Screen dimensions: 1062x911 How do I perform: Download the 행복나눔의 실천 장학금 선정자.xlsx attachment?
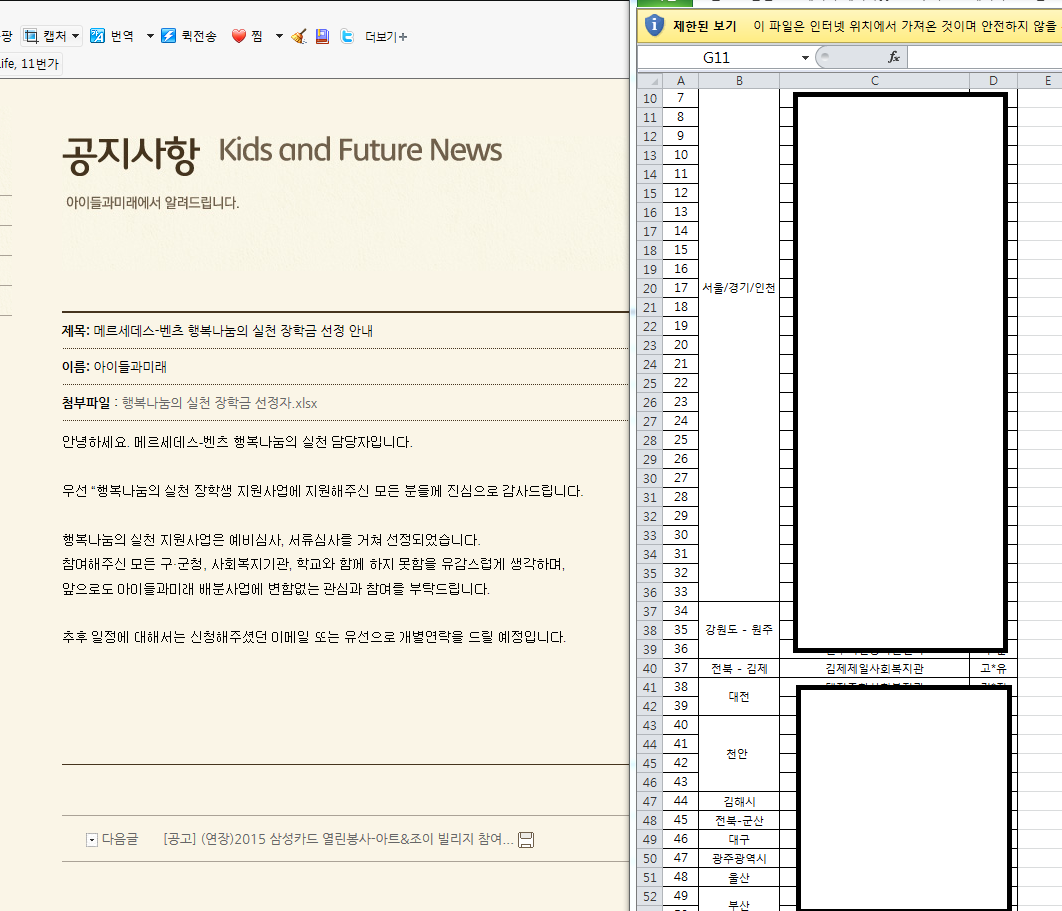(x=219, y=403)
